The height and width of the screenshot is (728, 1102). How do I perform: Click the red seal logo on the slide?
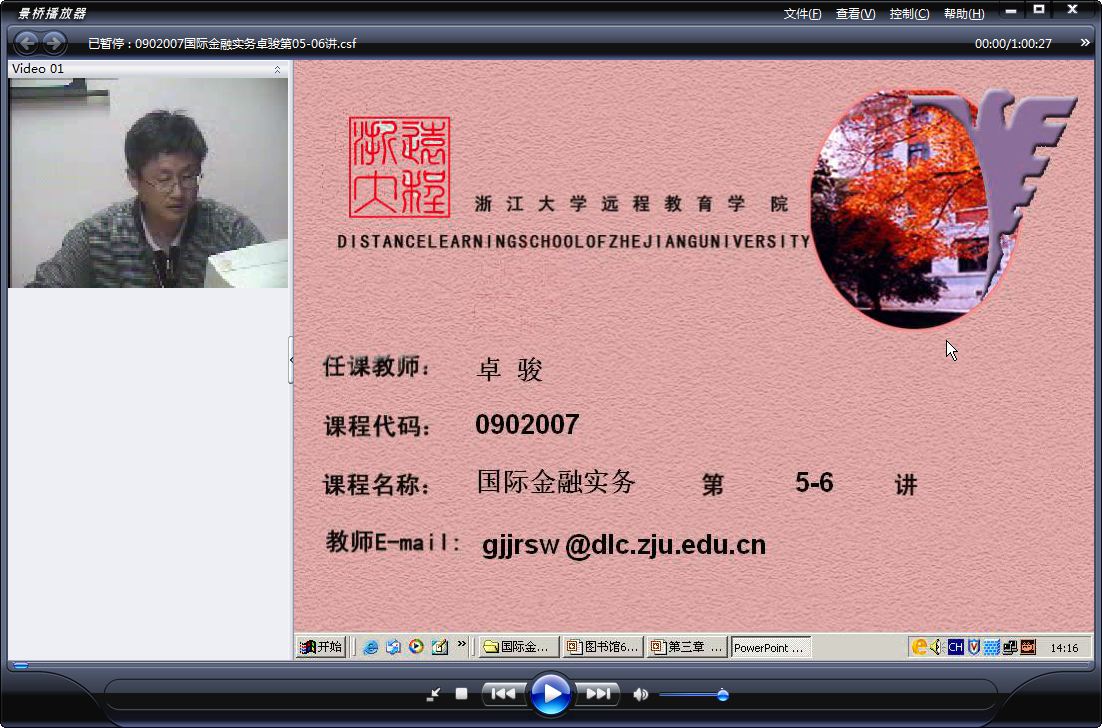399,167
